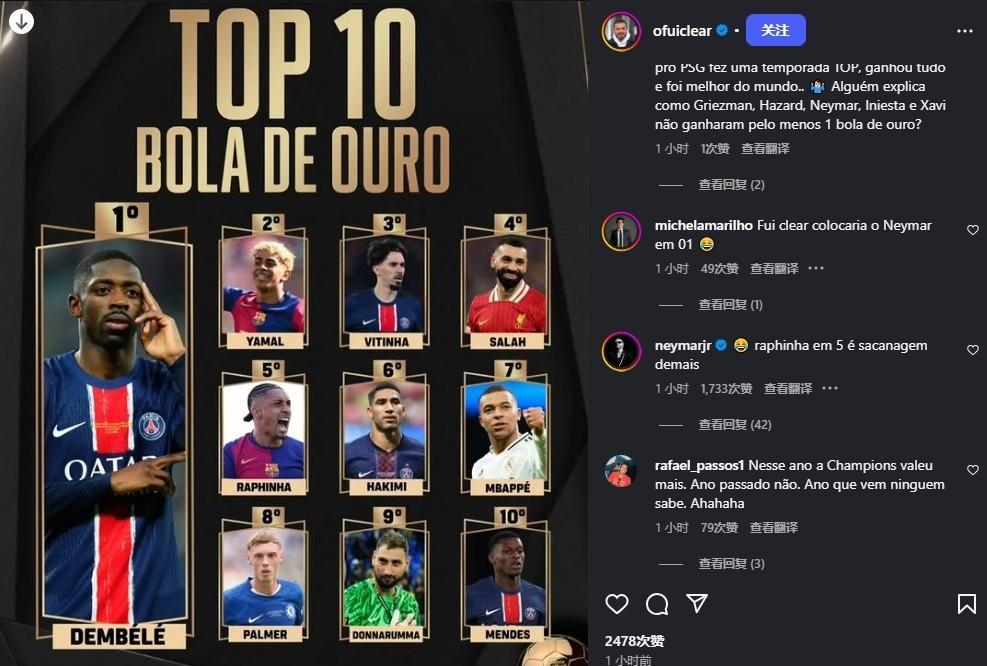Like neymarjr's comment with heart

click(x=973, y=349)
